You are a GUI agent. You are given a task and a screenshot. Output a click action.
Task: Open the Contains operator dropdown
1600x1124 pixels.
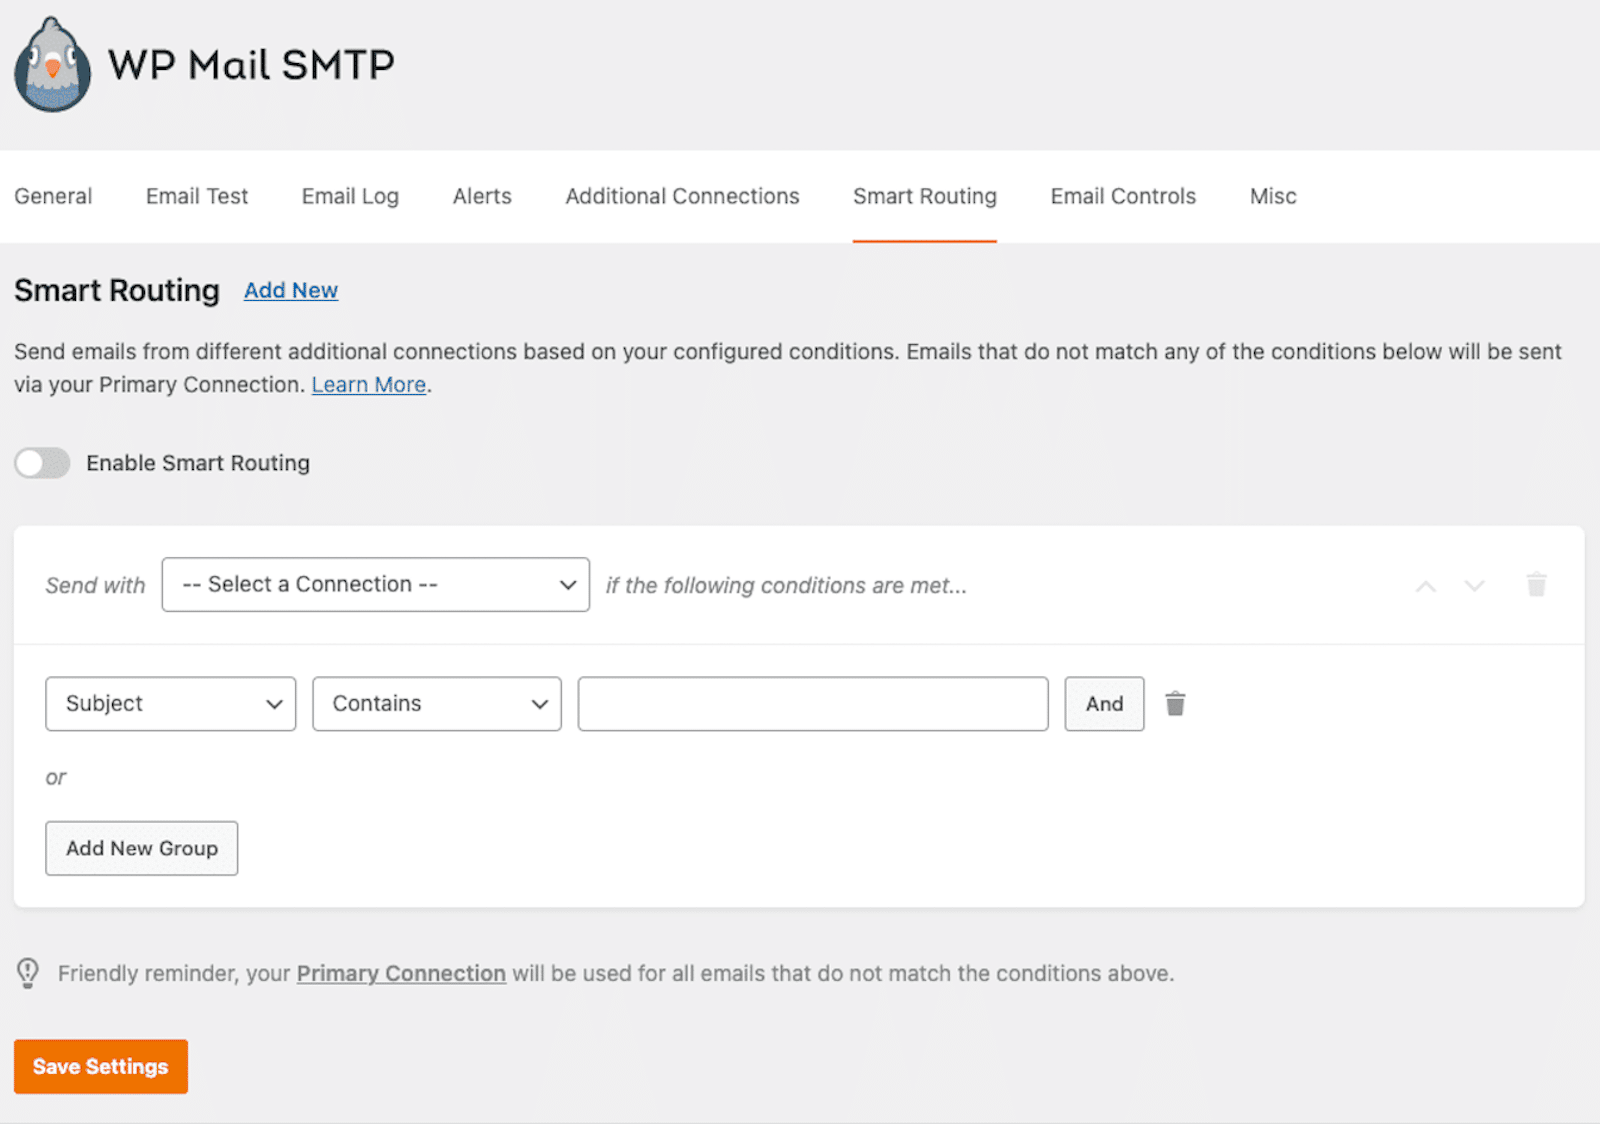click(x=437, y=704)
